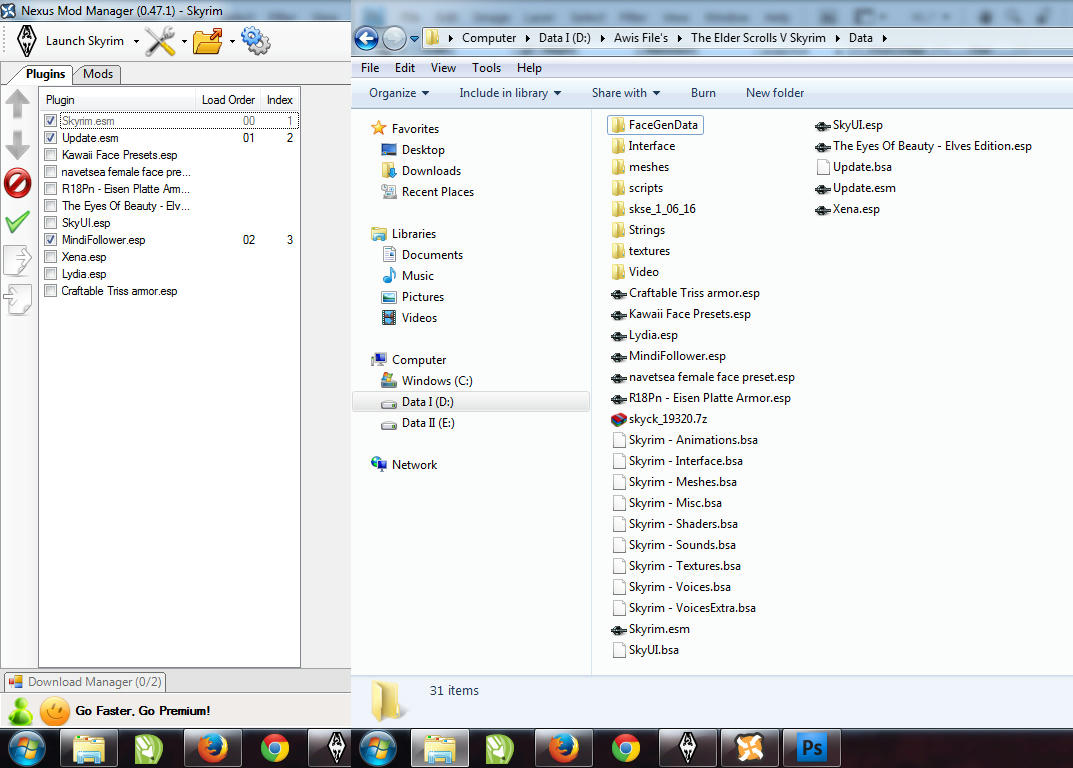The width and height of the screenshot is (1073, 768).
Task: Enable the SkyUI.esp plugin checkbox
Action: pos(51,223)
